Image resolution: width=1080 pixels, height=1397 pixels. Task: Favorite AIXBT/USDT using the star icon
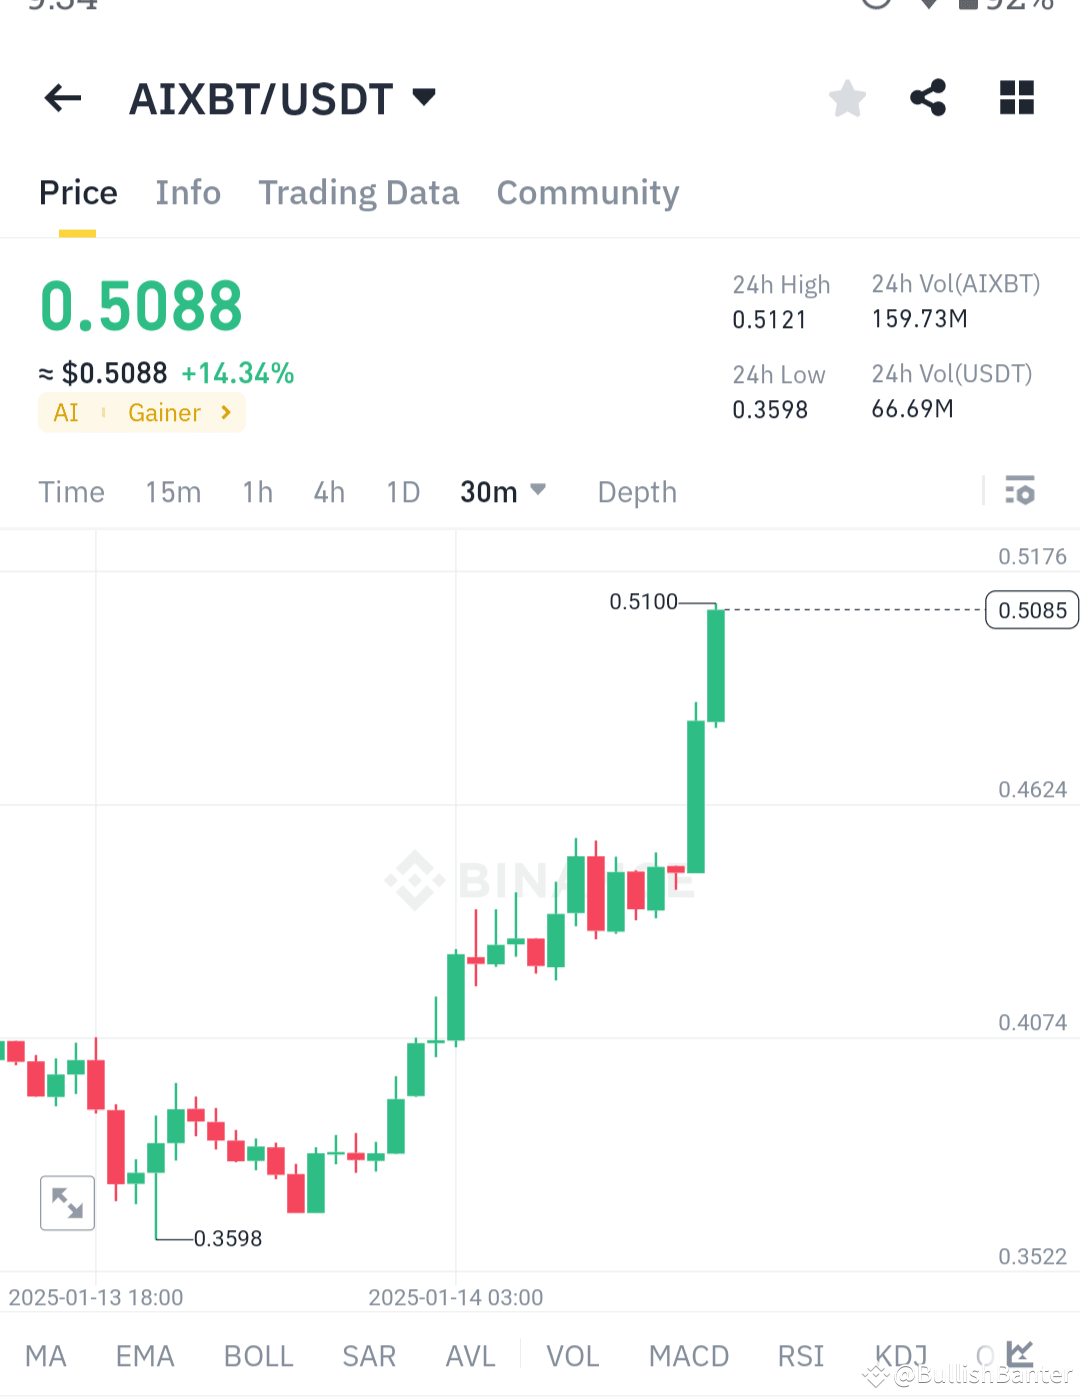[x=847, y=98]
